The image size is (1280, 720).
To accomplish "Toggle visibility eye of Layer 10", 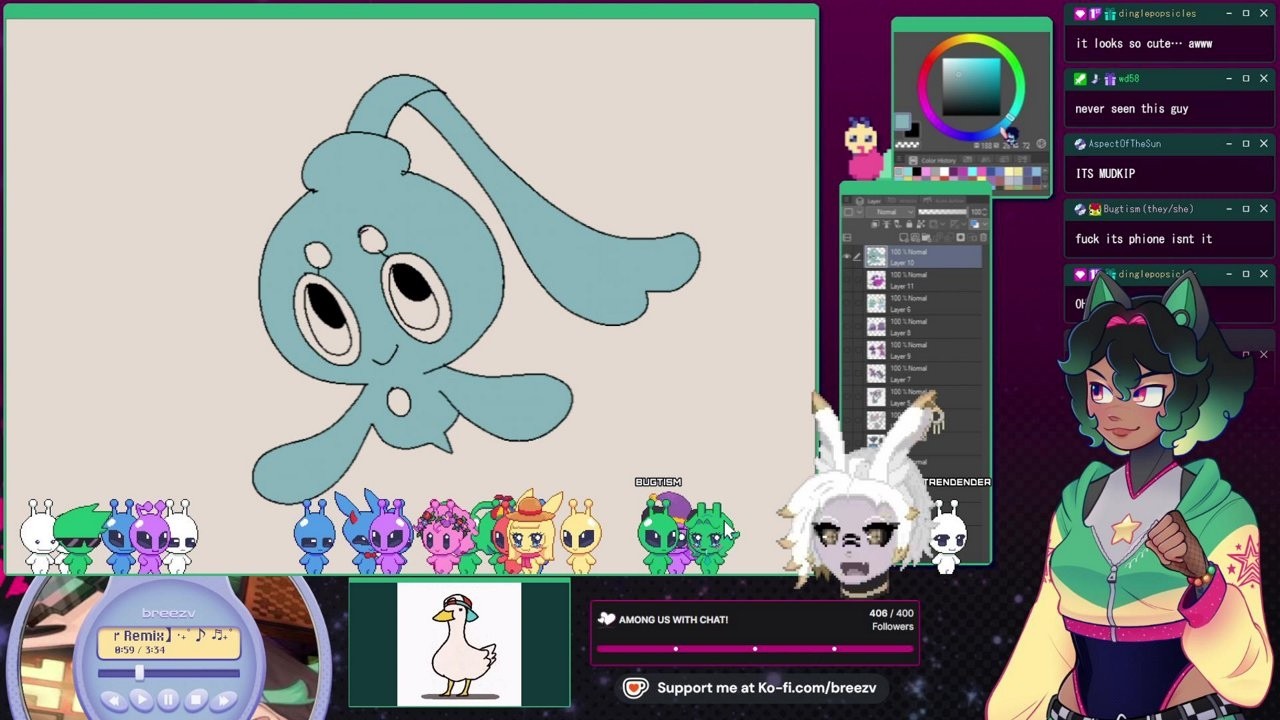I will click(x=847, y=257).
